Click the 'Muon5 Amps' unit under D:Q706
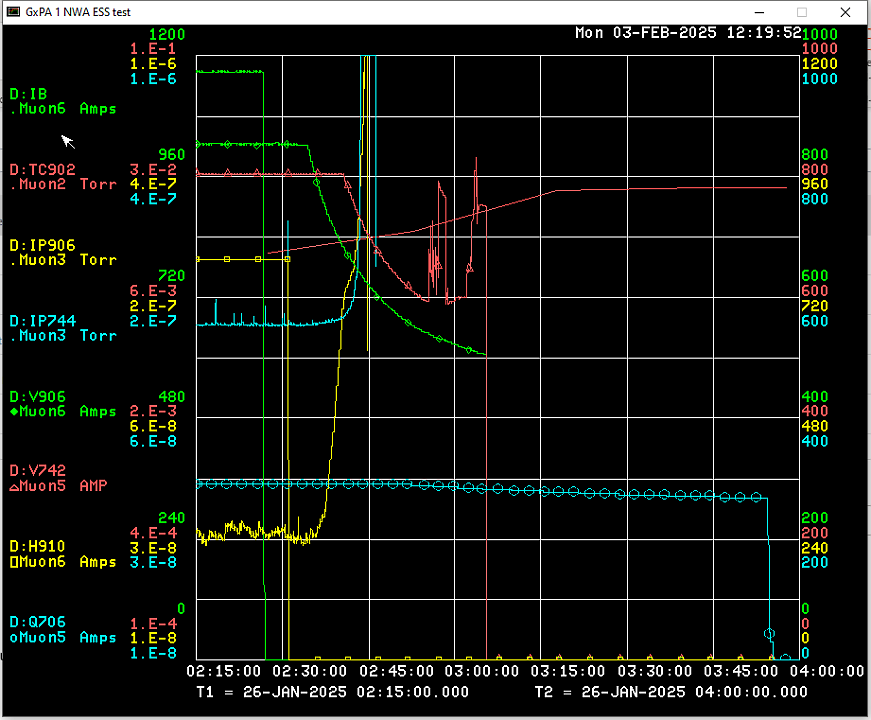The image size is (871, 720). coord(68,637)
